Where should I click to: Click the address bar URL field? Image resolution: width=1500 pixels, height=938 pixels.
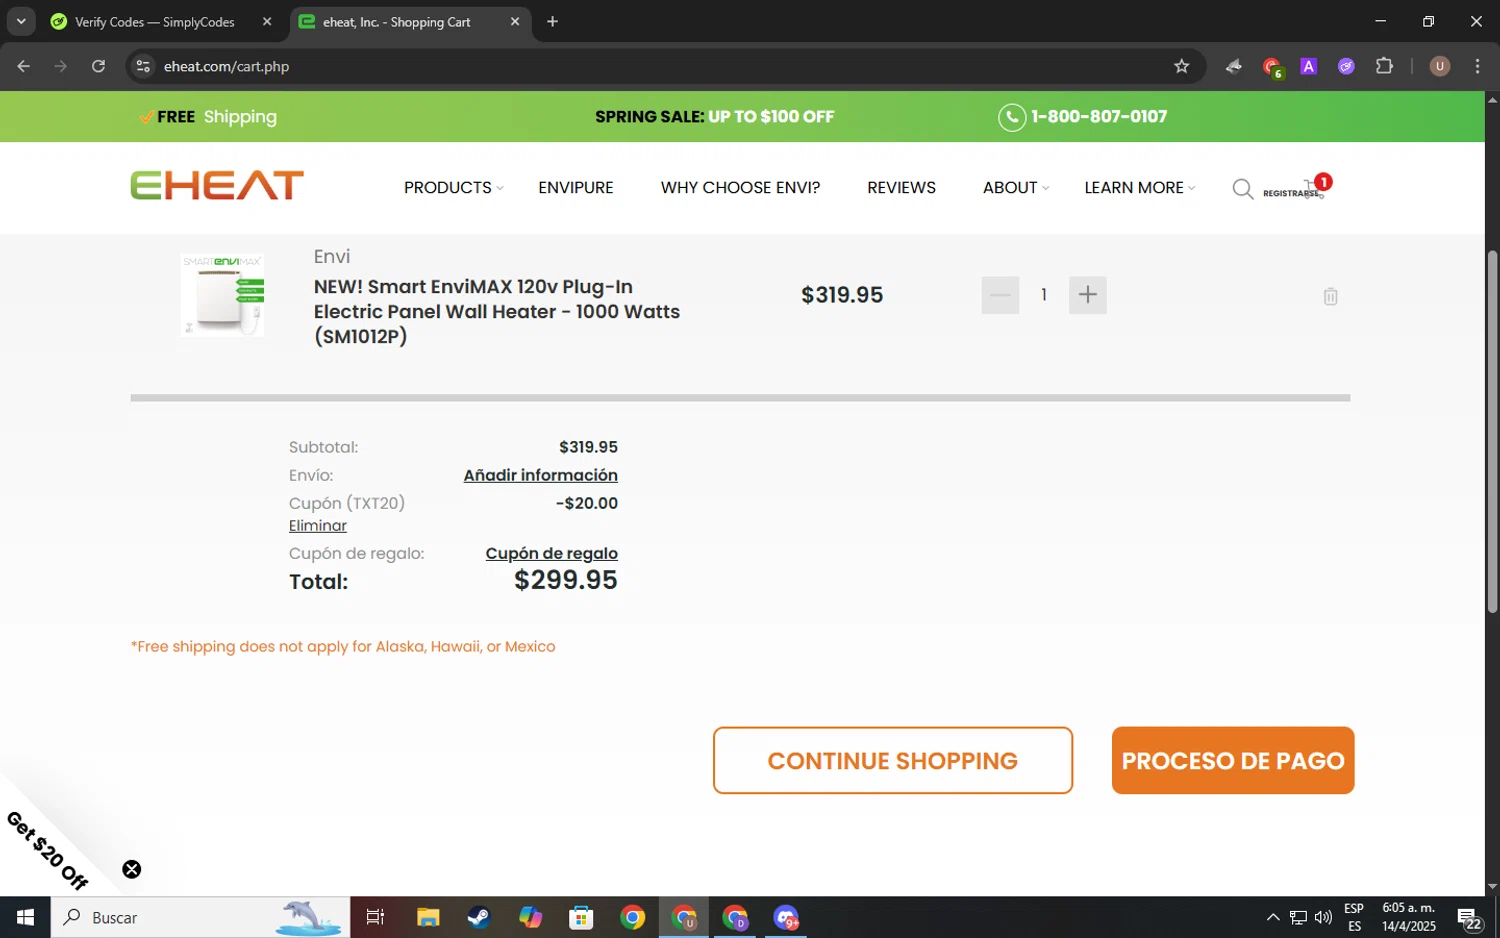(x=660, y=66)
